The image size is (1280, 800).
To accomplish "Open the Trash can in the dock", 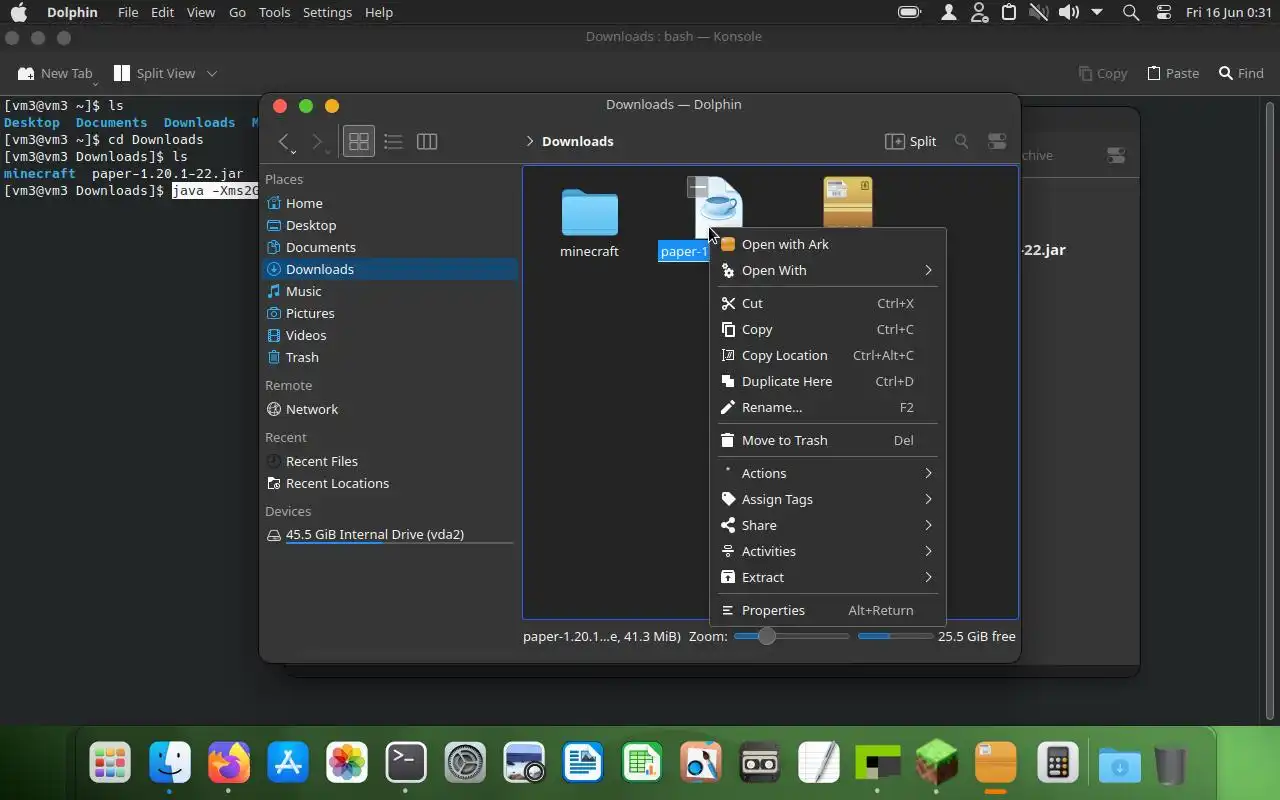I will [x=1170, y=765].
